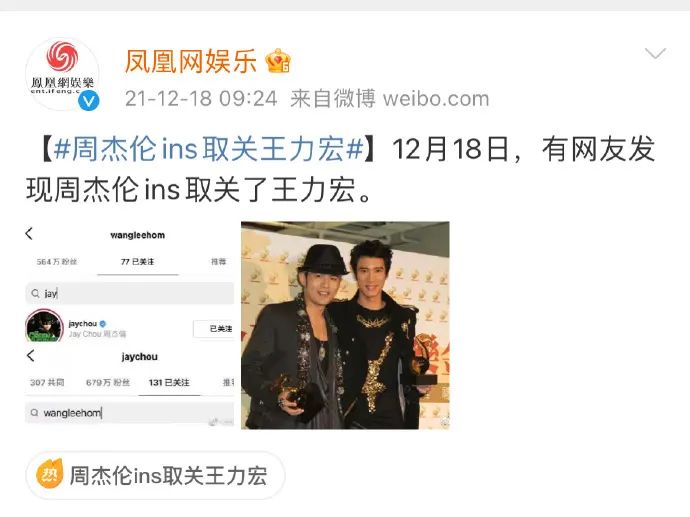Tap the gold crown membership badge
The width and height of the screenshot is (690, 517).
(x=278, y=61)
